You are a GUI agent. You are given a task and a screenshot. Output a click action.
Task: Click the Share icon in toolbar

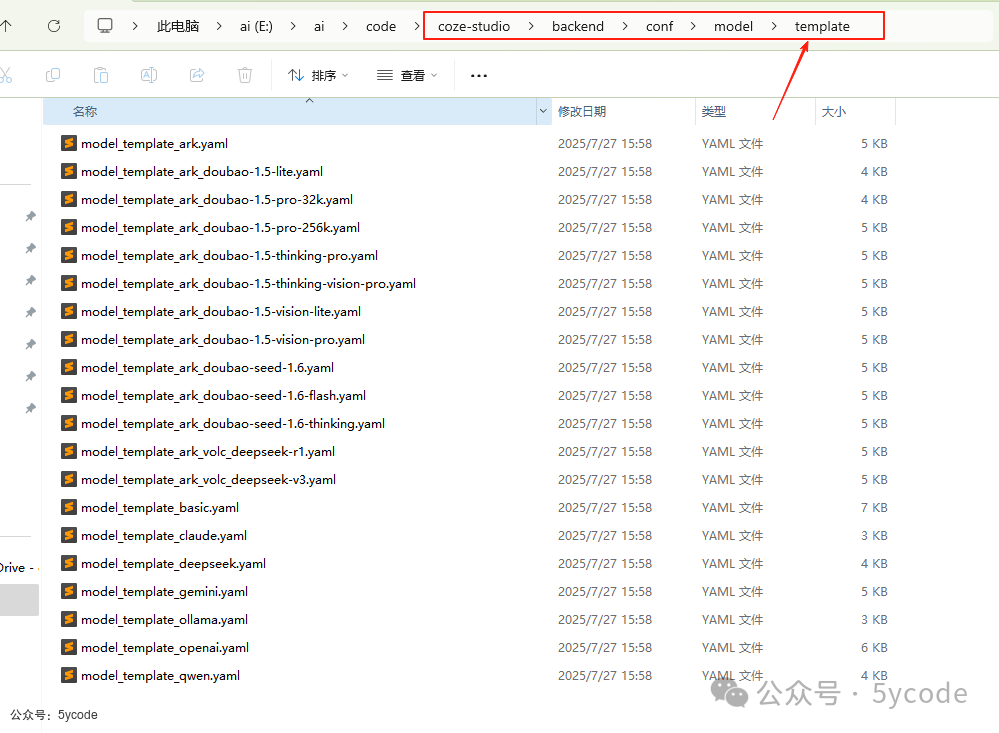(x=197, y=75)
